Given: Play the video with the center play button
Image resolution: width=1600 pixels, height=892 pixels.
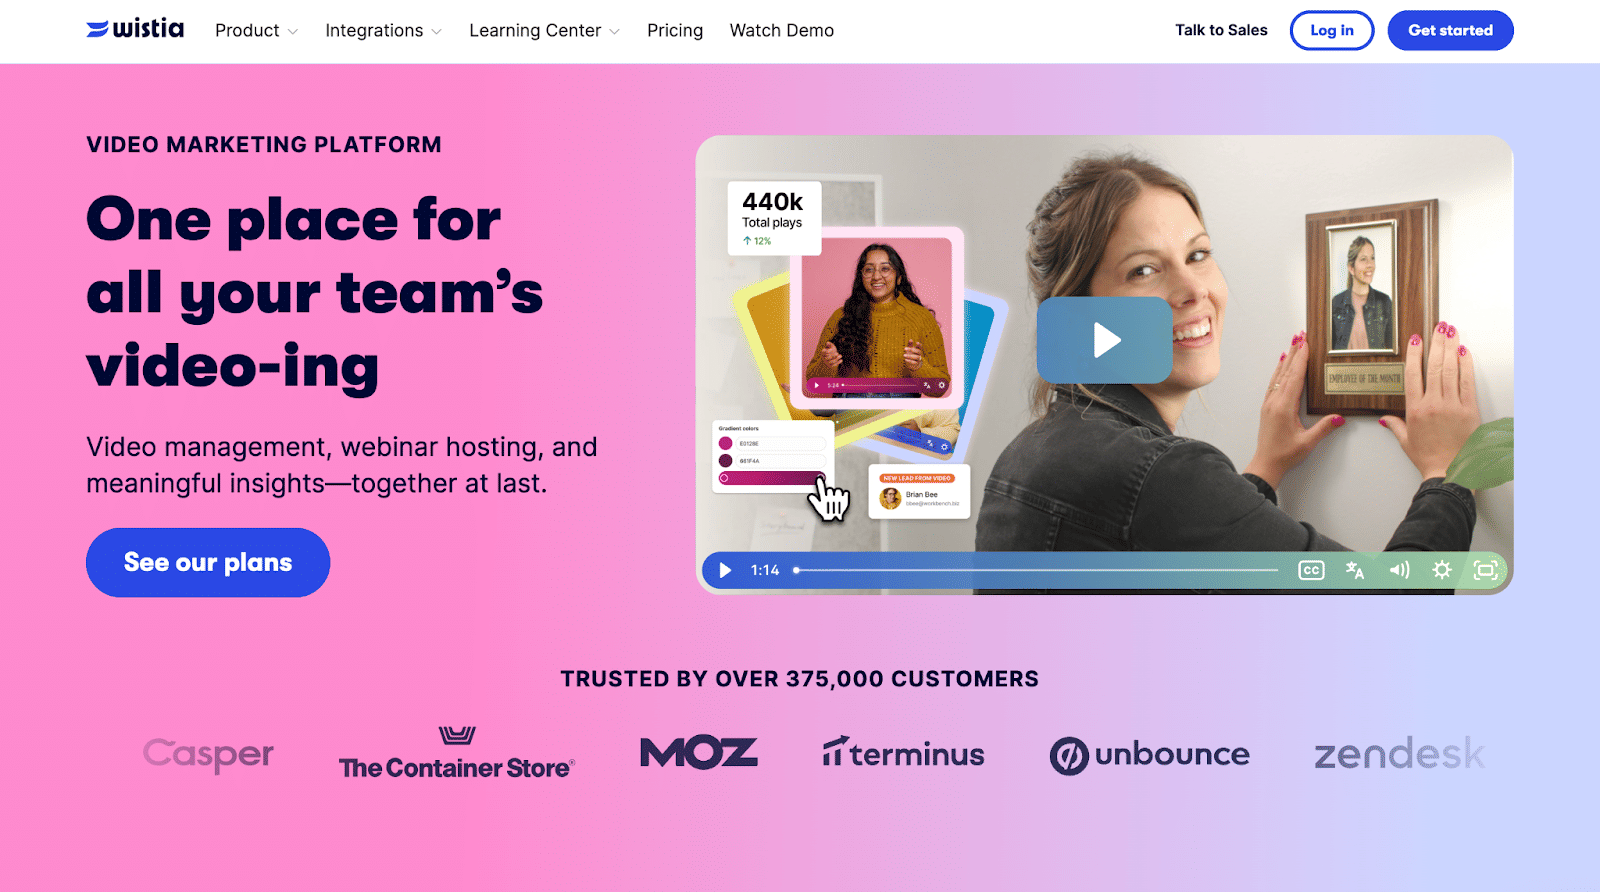Looking at the screenshot, I should point(1104,340).
